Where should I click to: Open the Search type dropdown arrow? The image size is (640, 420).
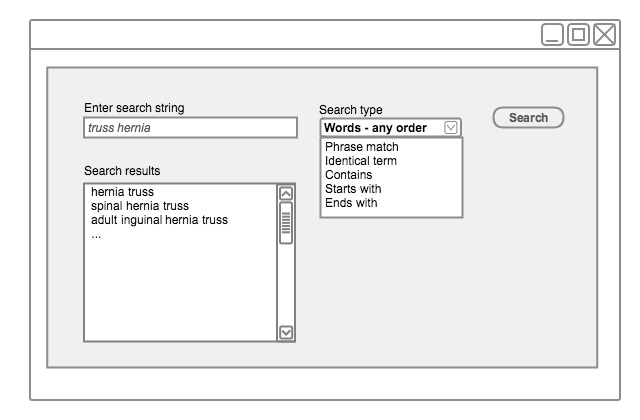[x=451, y=128]
